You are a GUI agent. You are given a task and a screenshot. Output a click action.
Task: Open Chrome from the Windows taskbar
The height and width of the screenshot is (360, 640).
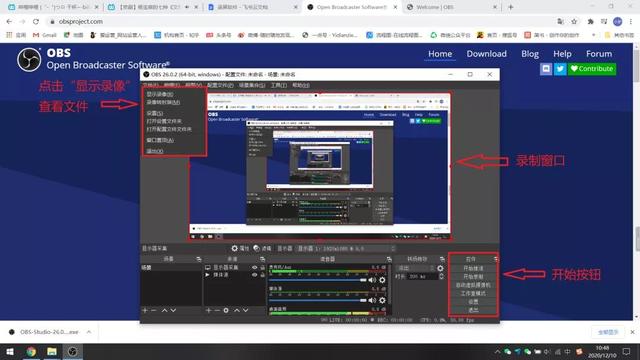click(x=31, y=351)
